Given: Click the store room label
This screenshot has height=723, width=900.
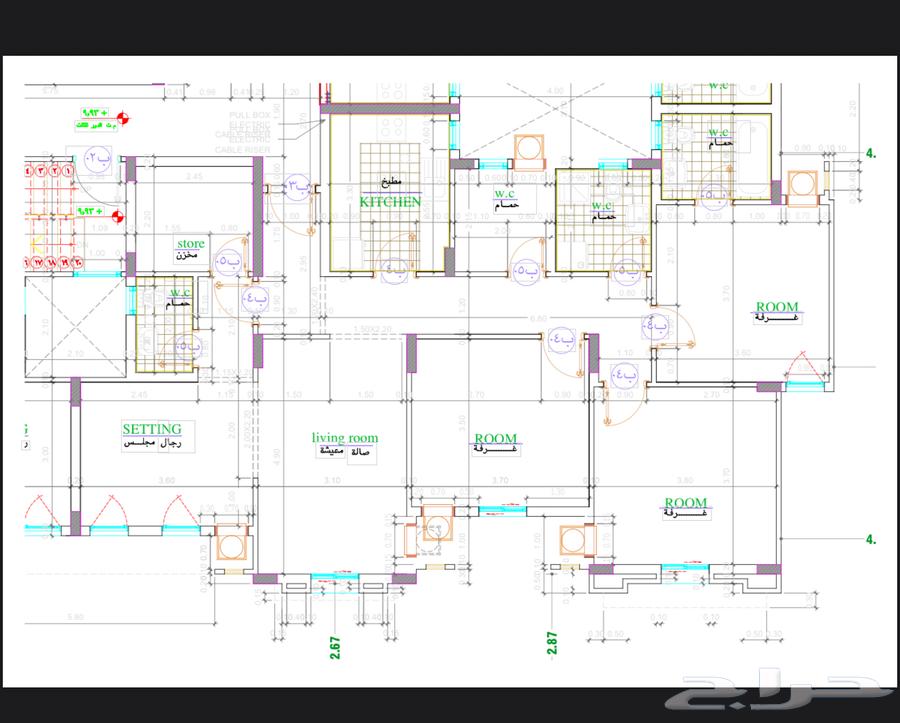Looking at the screenshot, I should 190,243.
